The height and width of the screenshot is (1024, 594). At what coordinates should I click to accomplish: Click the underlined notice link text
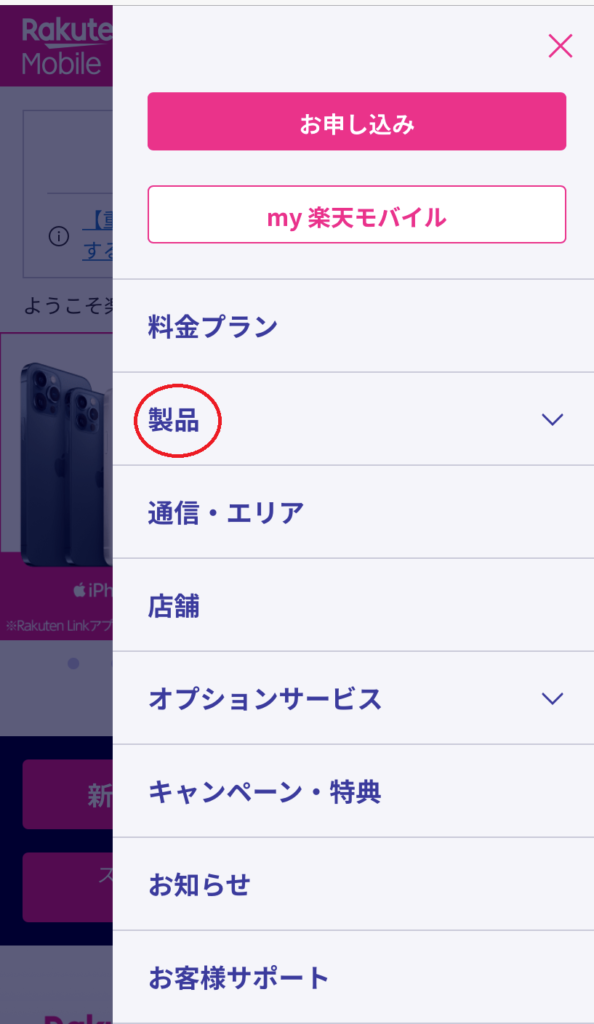[x=98, y=236]
